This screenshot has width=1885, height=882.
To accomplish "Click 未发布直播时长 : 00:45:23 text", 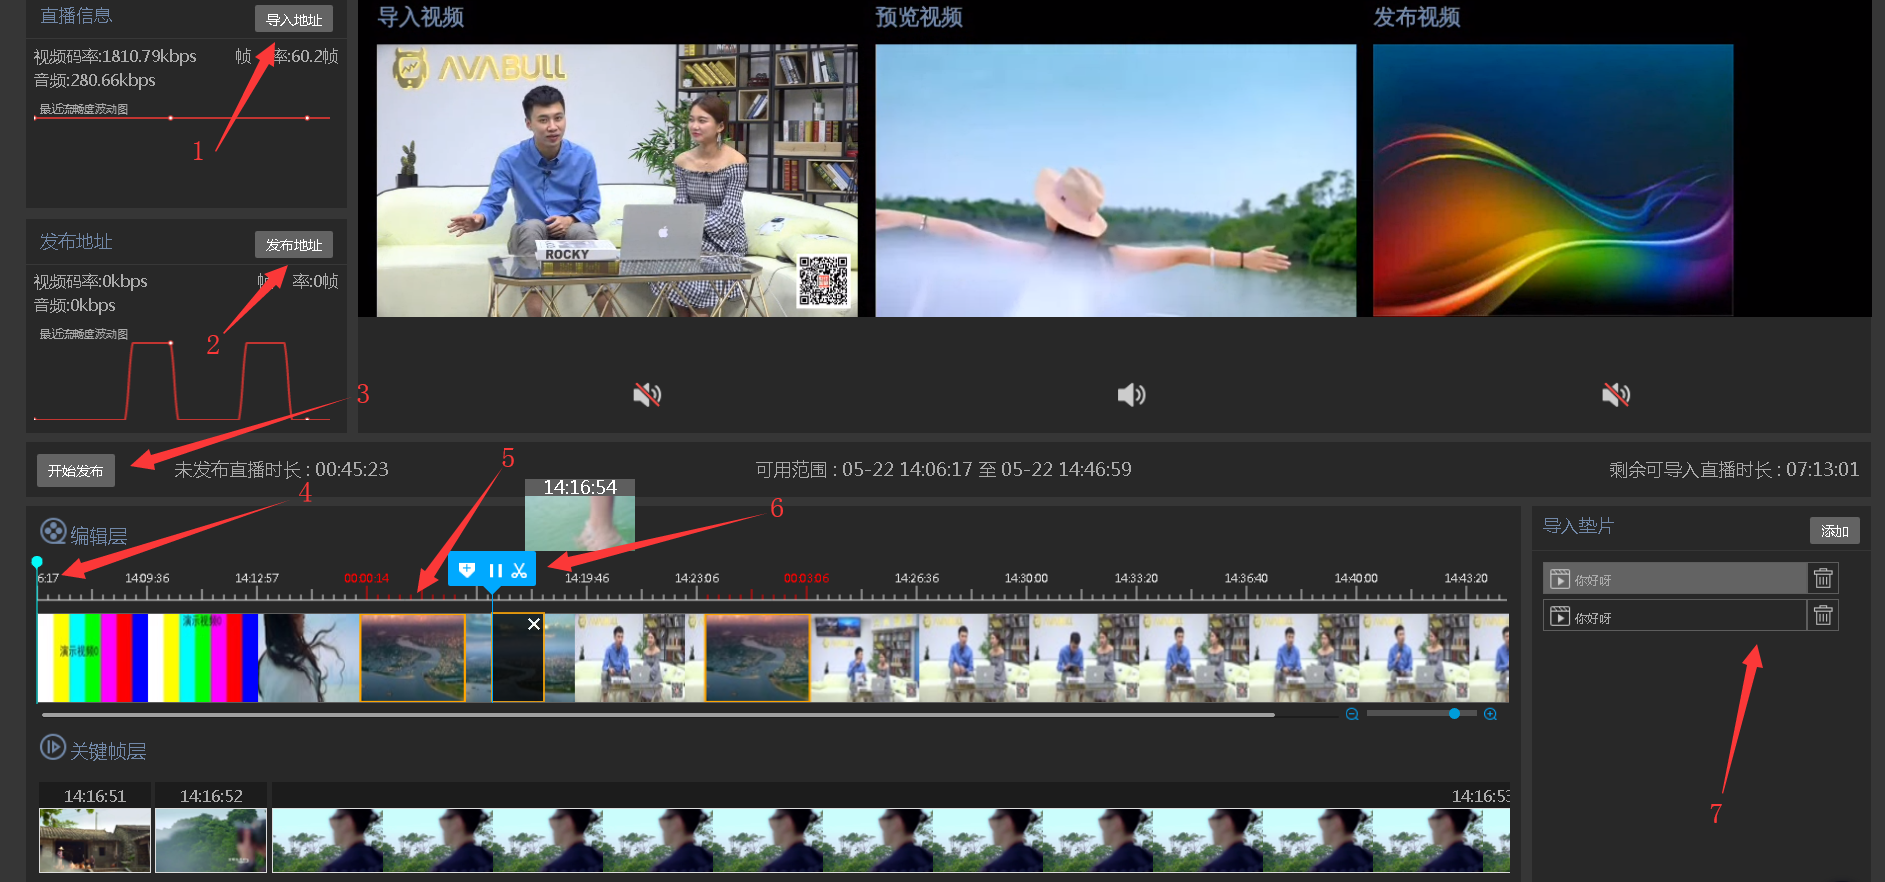I will pos(281,469).
